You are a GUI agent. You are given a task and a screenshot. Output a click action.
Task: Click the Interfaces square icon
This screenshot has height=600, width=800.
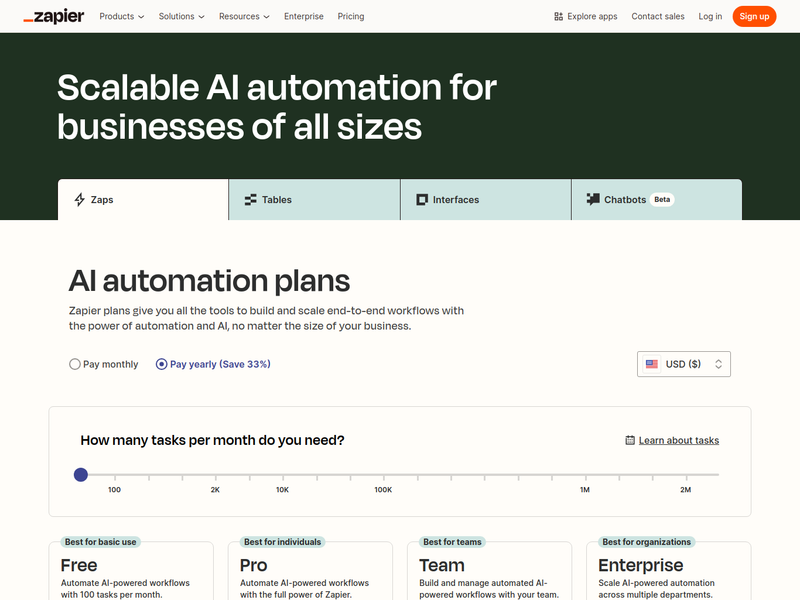point(421,199)
